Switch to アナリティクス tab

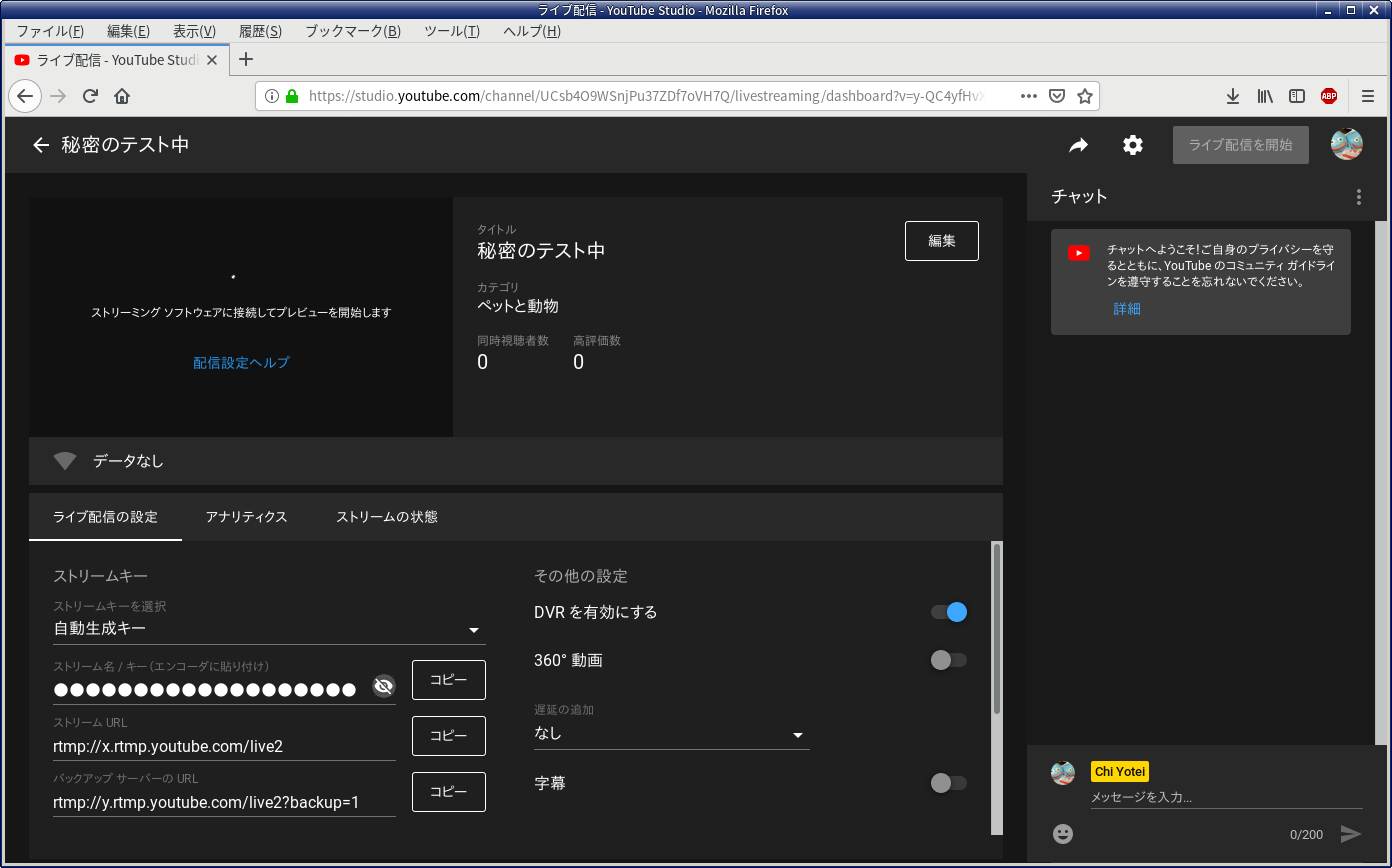[246, 517]
